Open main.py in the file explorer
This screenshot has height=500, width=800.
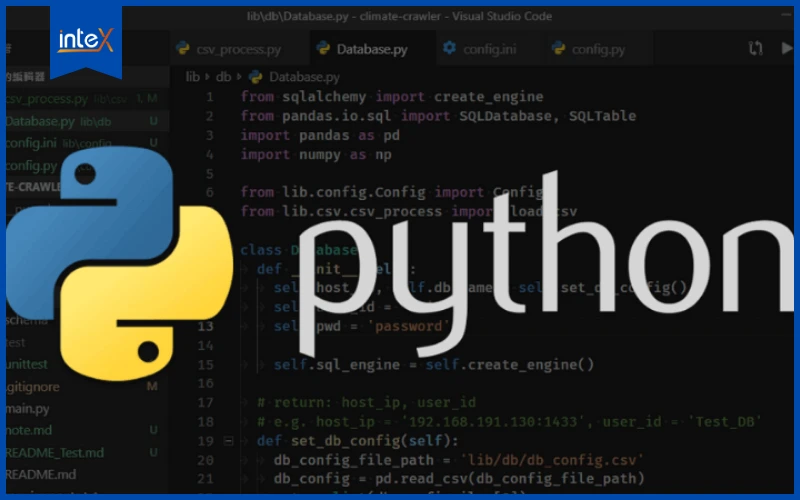[28, 409]
